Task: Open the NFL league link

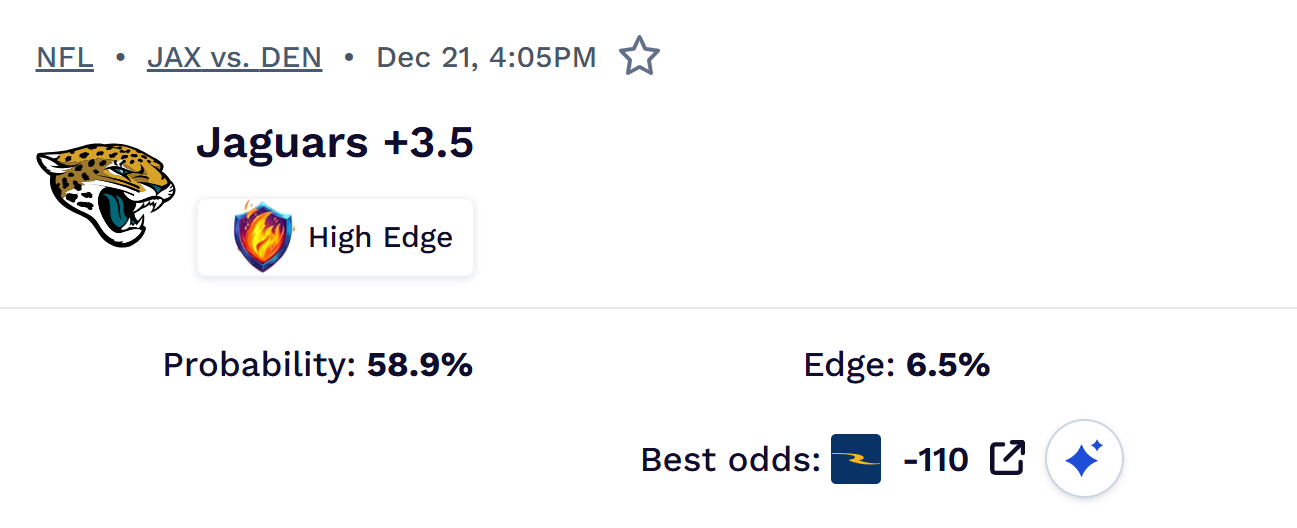Action: 65,58
